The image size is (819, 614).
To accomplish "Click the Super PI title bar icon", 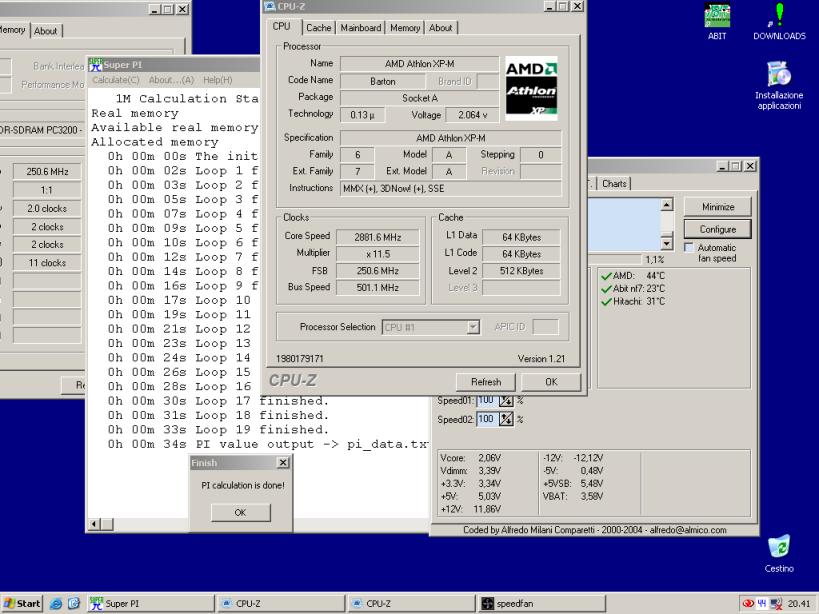I will pyautogui.click(x=95, y=65).
